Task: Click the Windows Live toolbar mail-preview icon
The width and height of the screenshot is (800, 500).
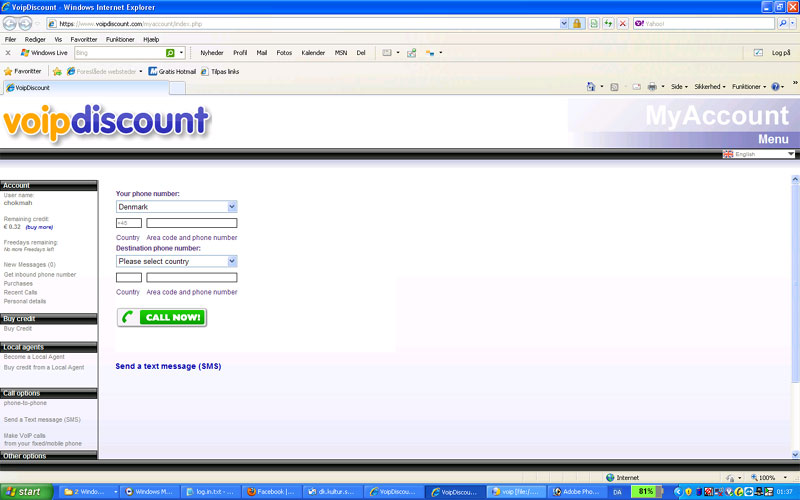Action: [x=387, y=53]
